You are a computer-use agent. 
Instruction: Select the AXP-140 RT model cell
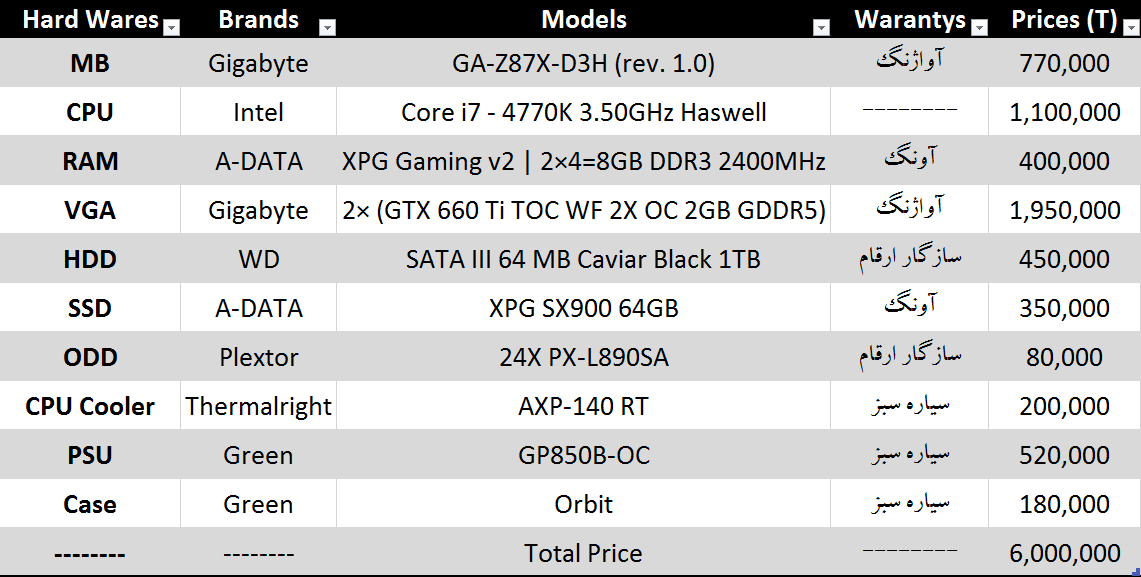pos(584,407)
